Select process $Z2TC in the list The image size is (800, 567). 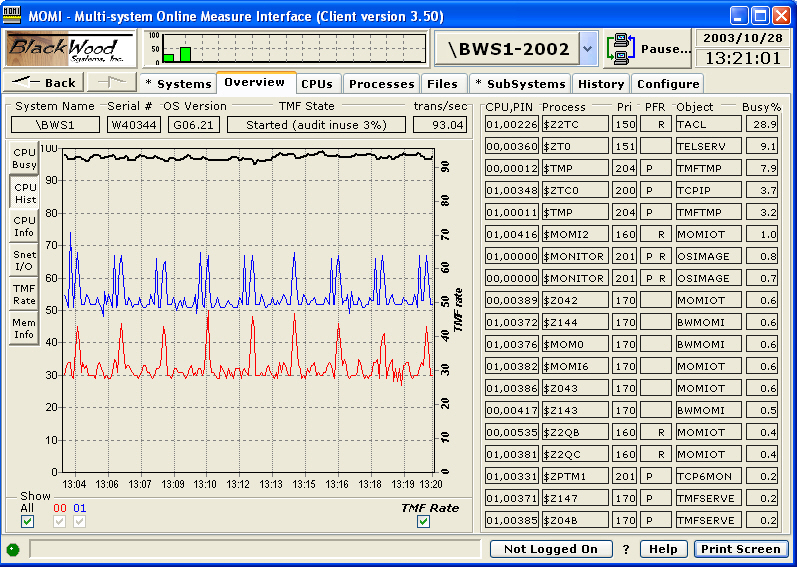point(575,124)
